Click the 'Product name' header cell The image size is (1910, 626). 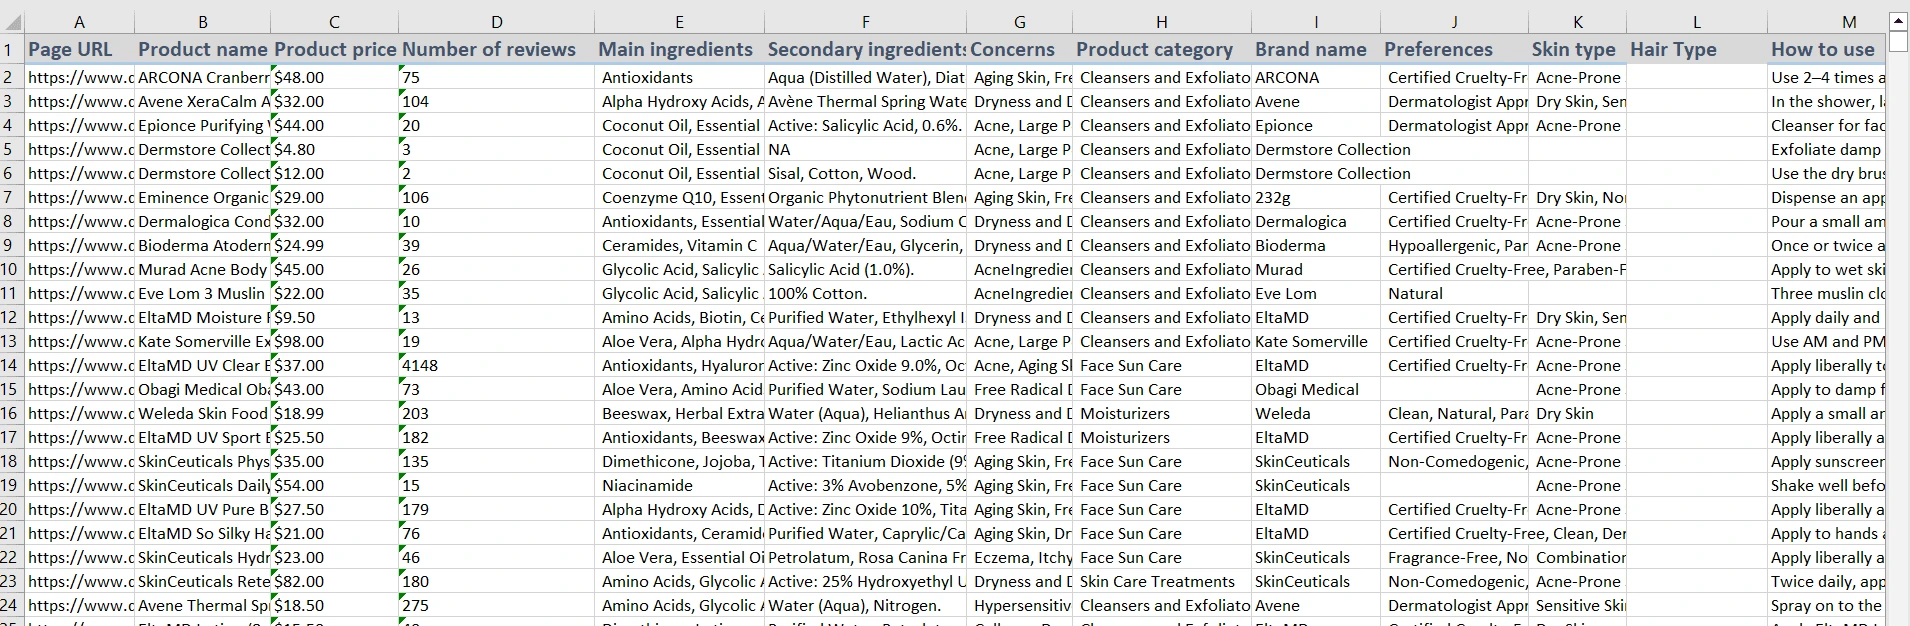click(202, 49)
